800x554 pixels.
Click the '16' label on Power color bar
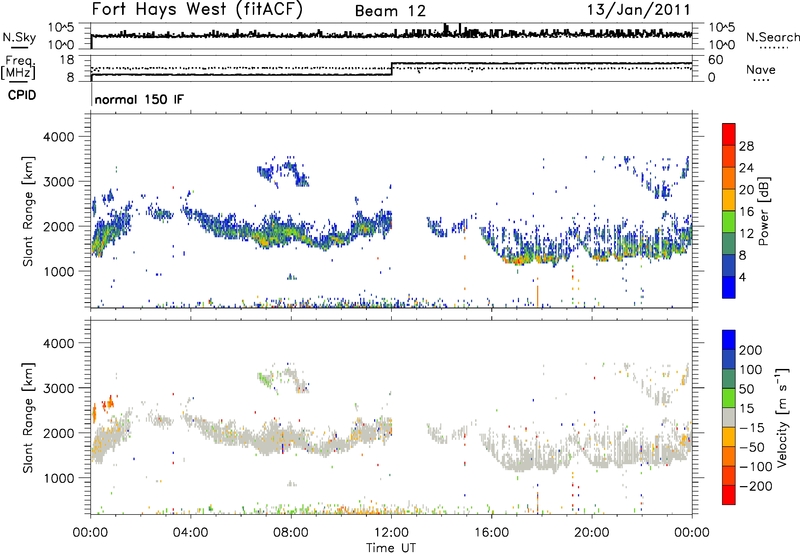point(746,212)
